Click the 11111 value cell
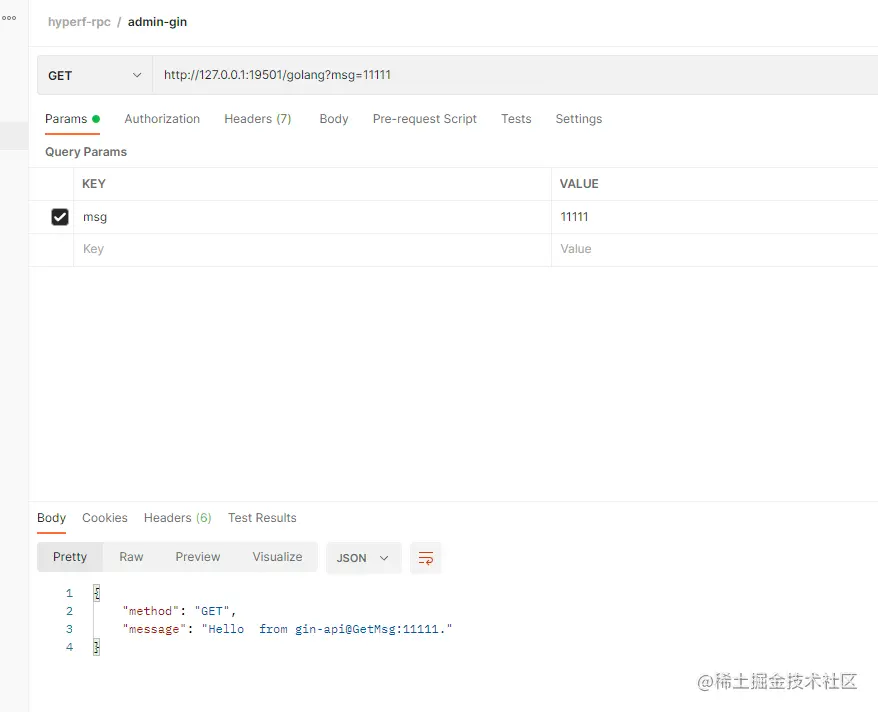 714,217
